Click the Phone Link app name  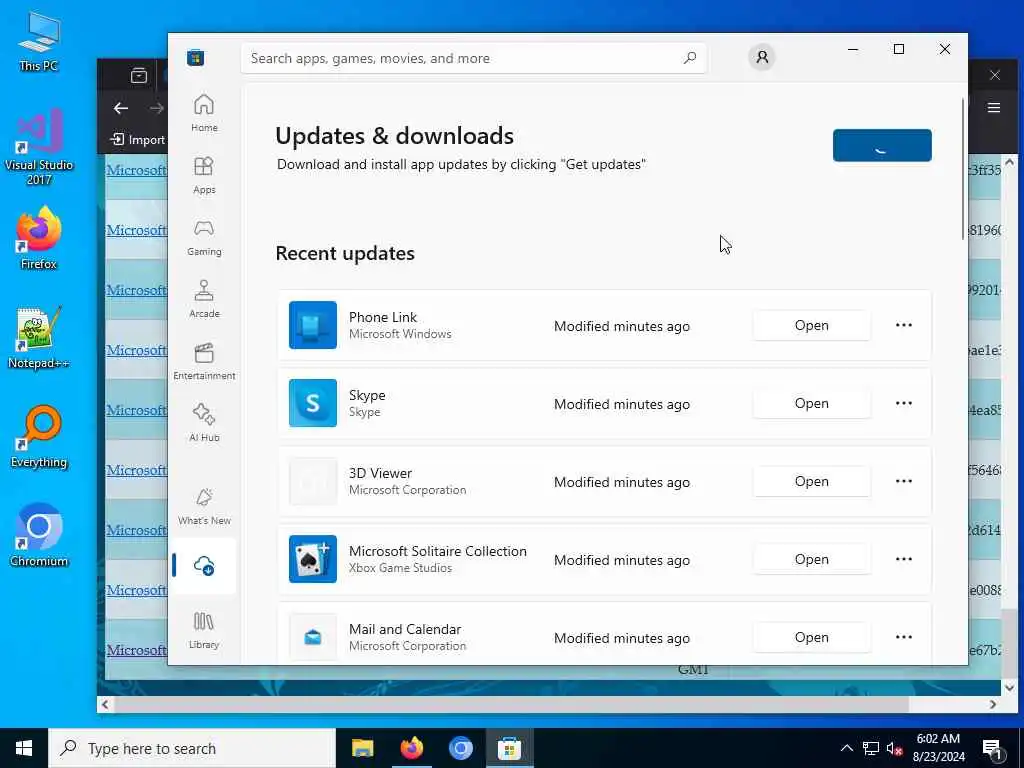click(383, 317)
